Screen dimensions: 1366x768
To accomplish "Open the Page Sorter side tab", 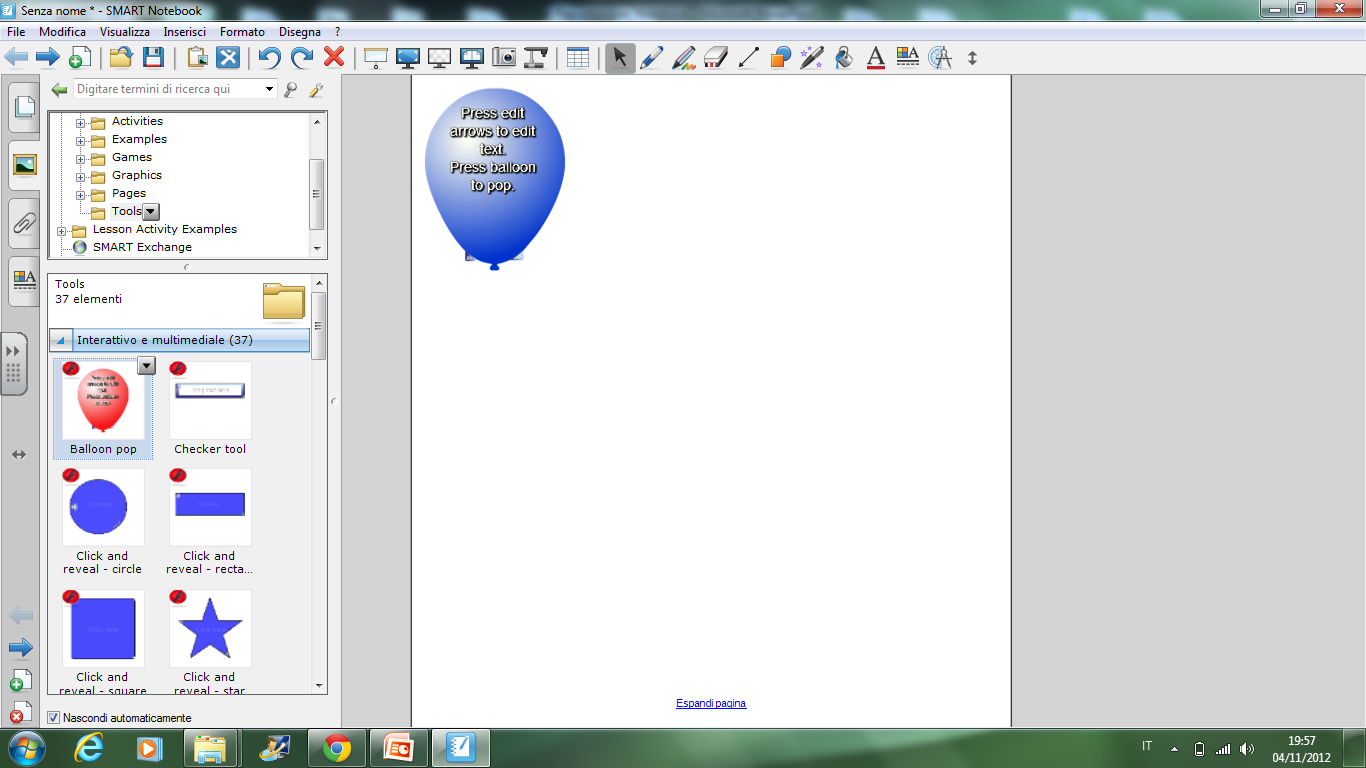I will (x=24, y=107).
